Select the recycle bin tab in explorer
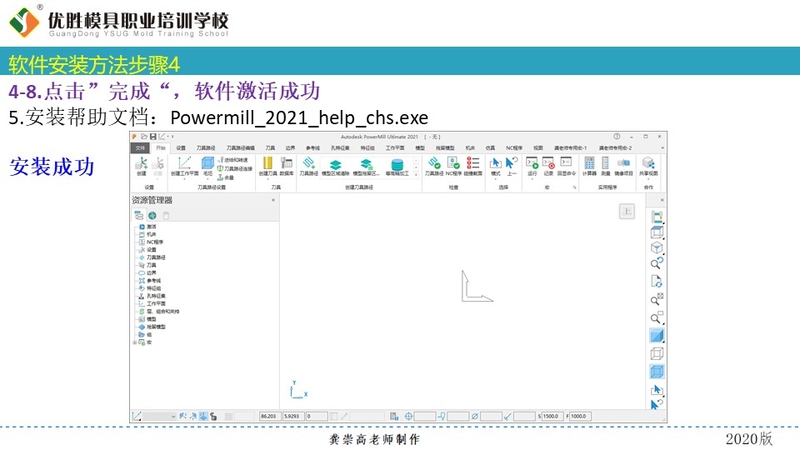This screenshot has height=450, width=800. click(x=166, y=215)
